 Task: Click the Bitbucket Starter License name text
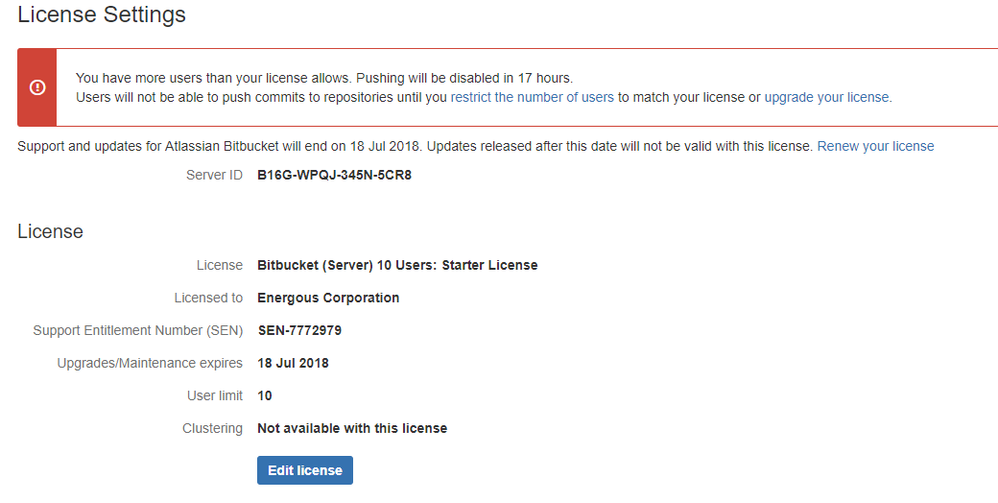click(x=397, y=265)
